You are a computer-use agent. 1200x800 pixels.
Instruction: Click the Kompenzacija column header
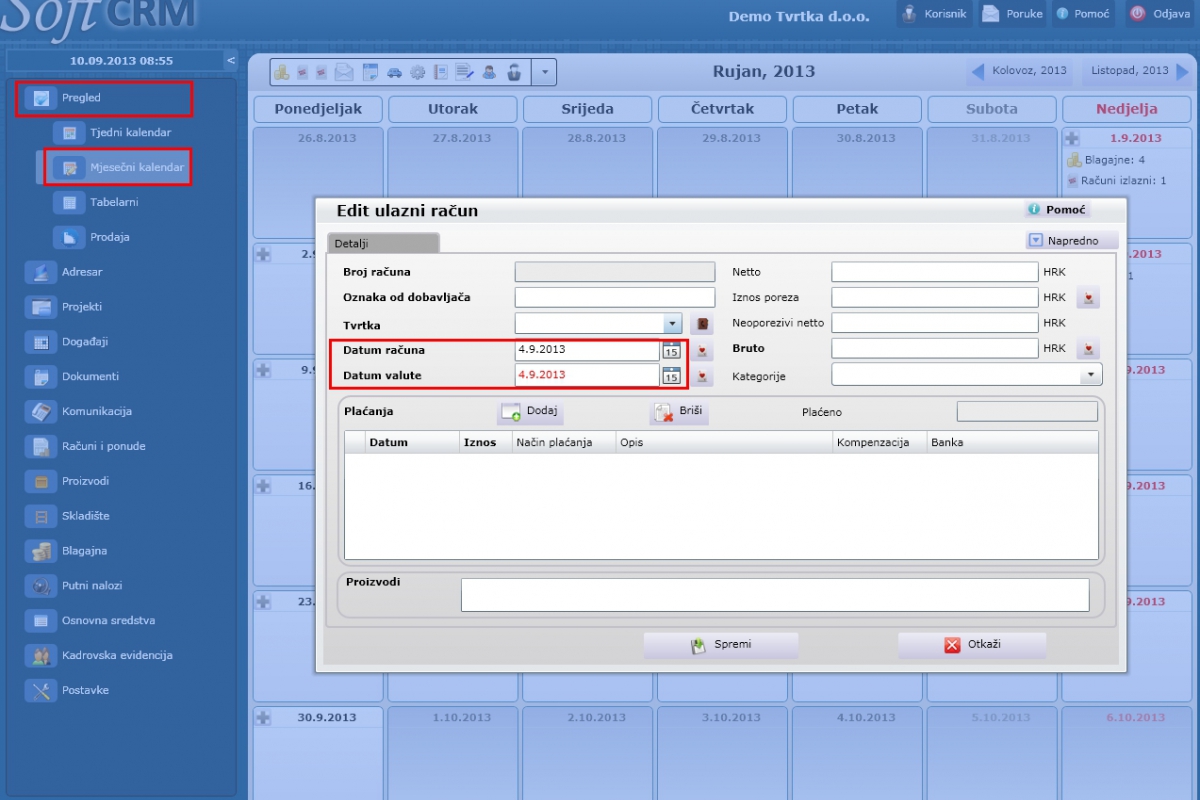click(879, 442)
